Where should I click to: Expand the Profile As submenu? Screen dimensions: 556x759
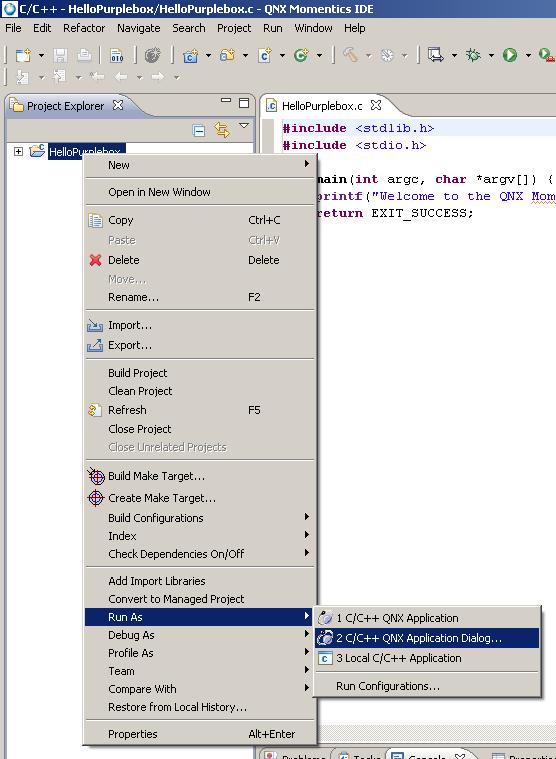coord(200,653)
